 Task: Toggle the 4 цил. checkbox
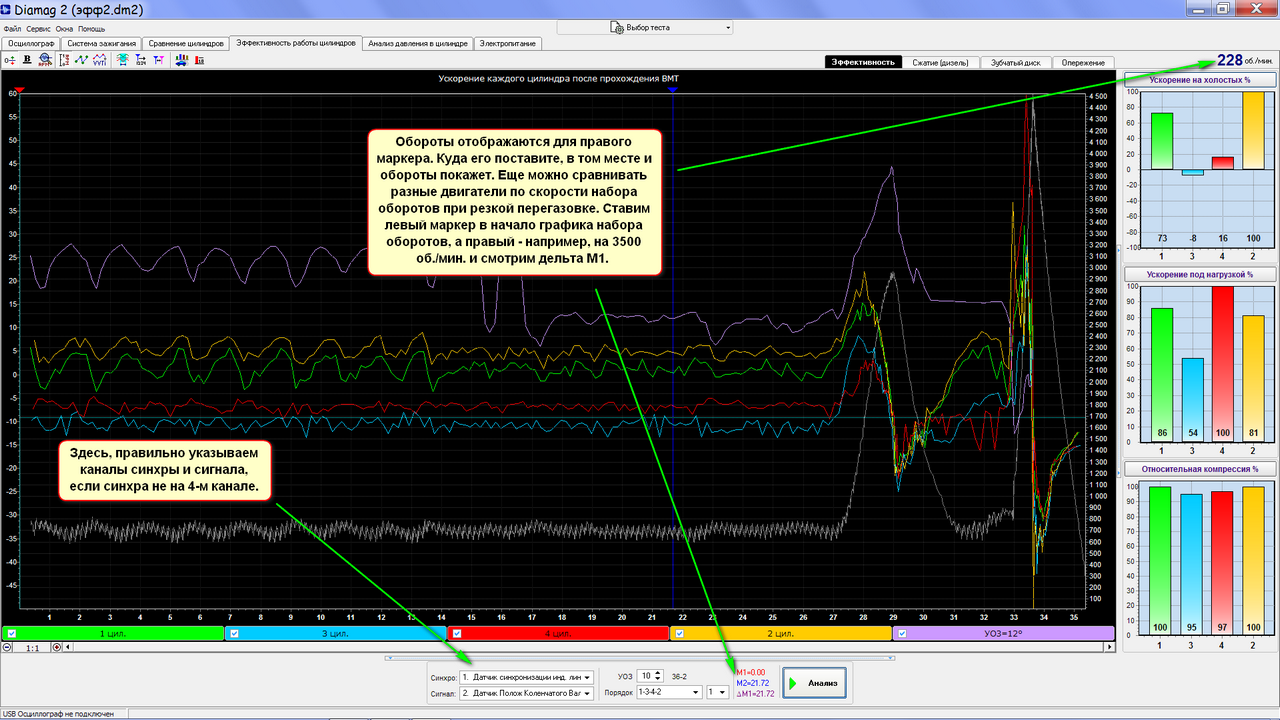point(456,633)
